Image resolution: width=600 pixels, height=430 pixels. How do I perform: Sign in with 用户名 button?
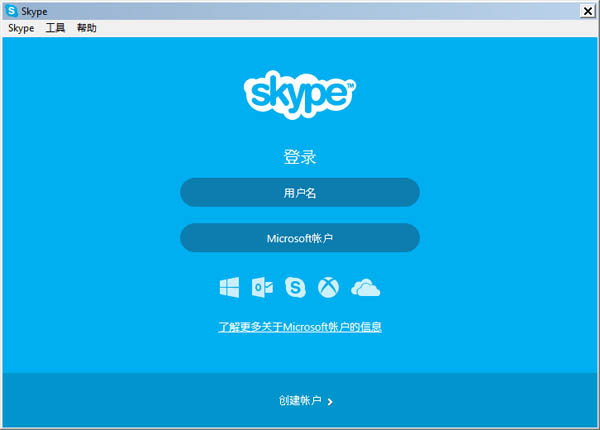[300, 192]
